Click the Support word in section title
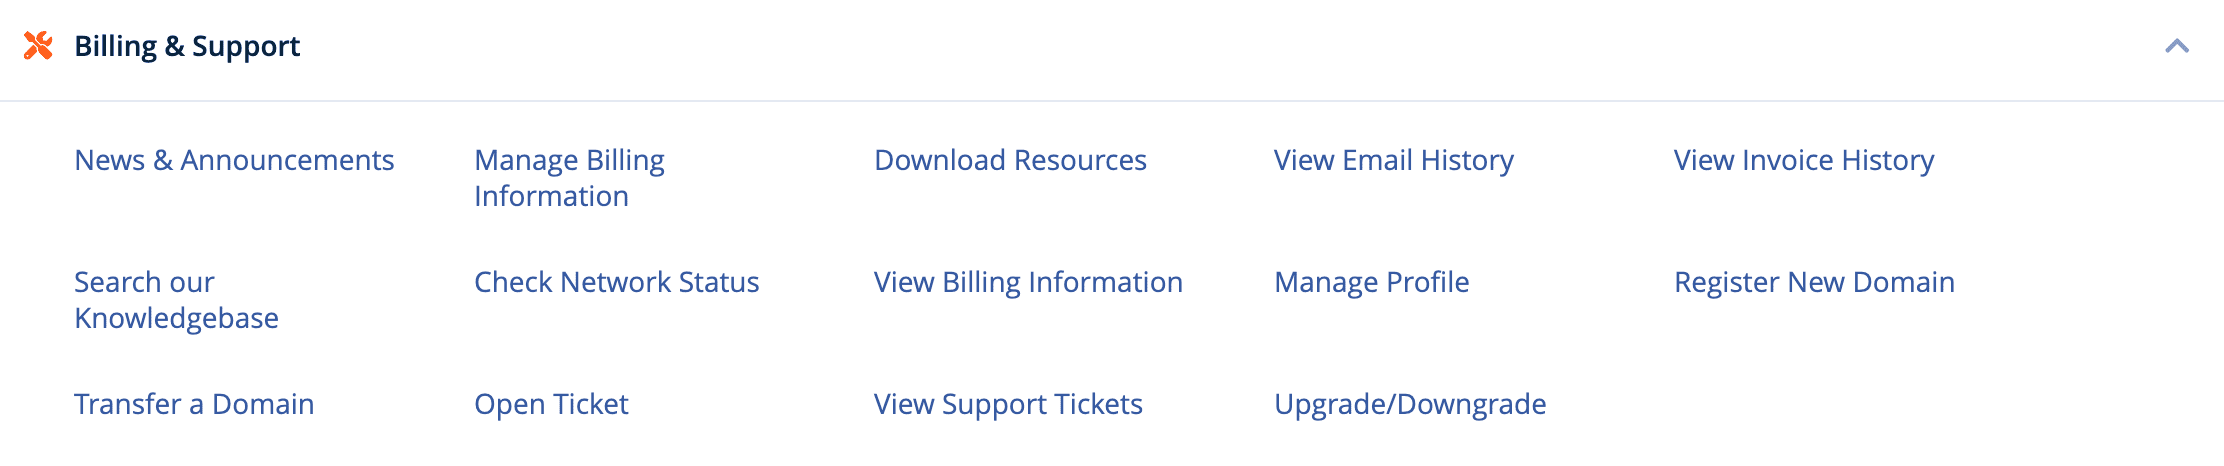Viewport: 2224px width, 466px height. pos(245,46)
